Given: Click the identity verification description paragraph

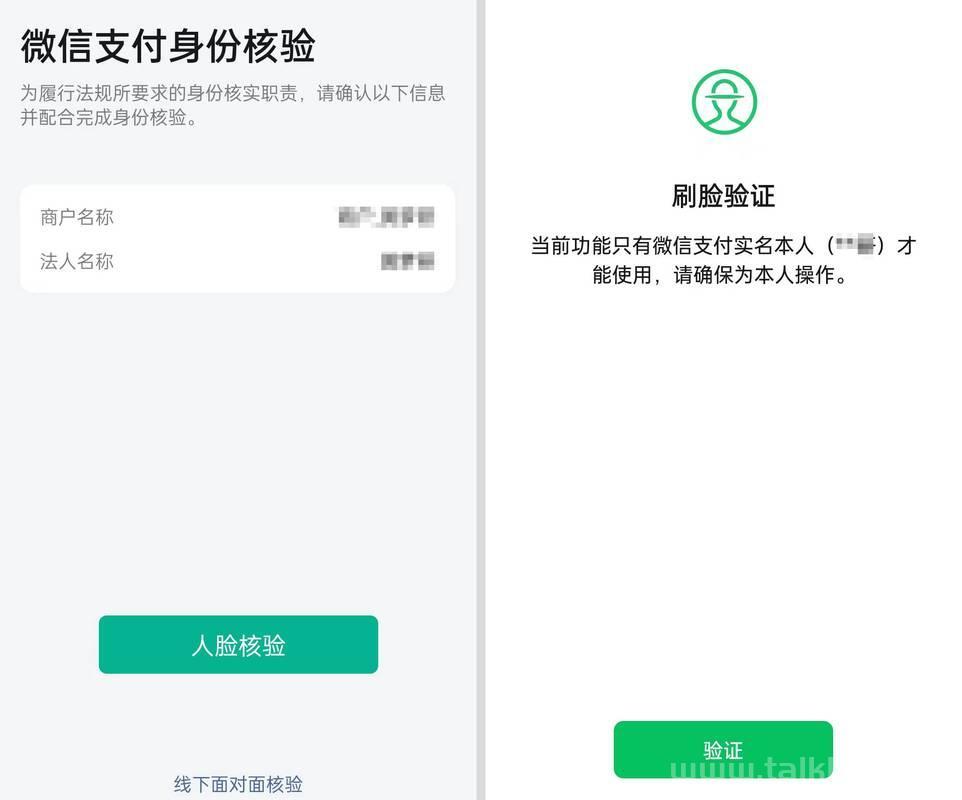Looking at the screenshot, I should coord(233,105).
